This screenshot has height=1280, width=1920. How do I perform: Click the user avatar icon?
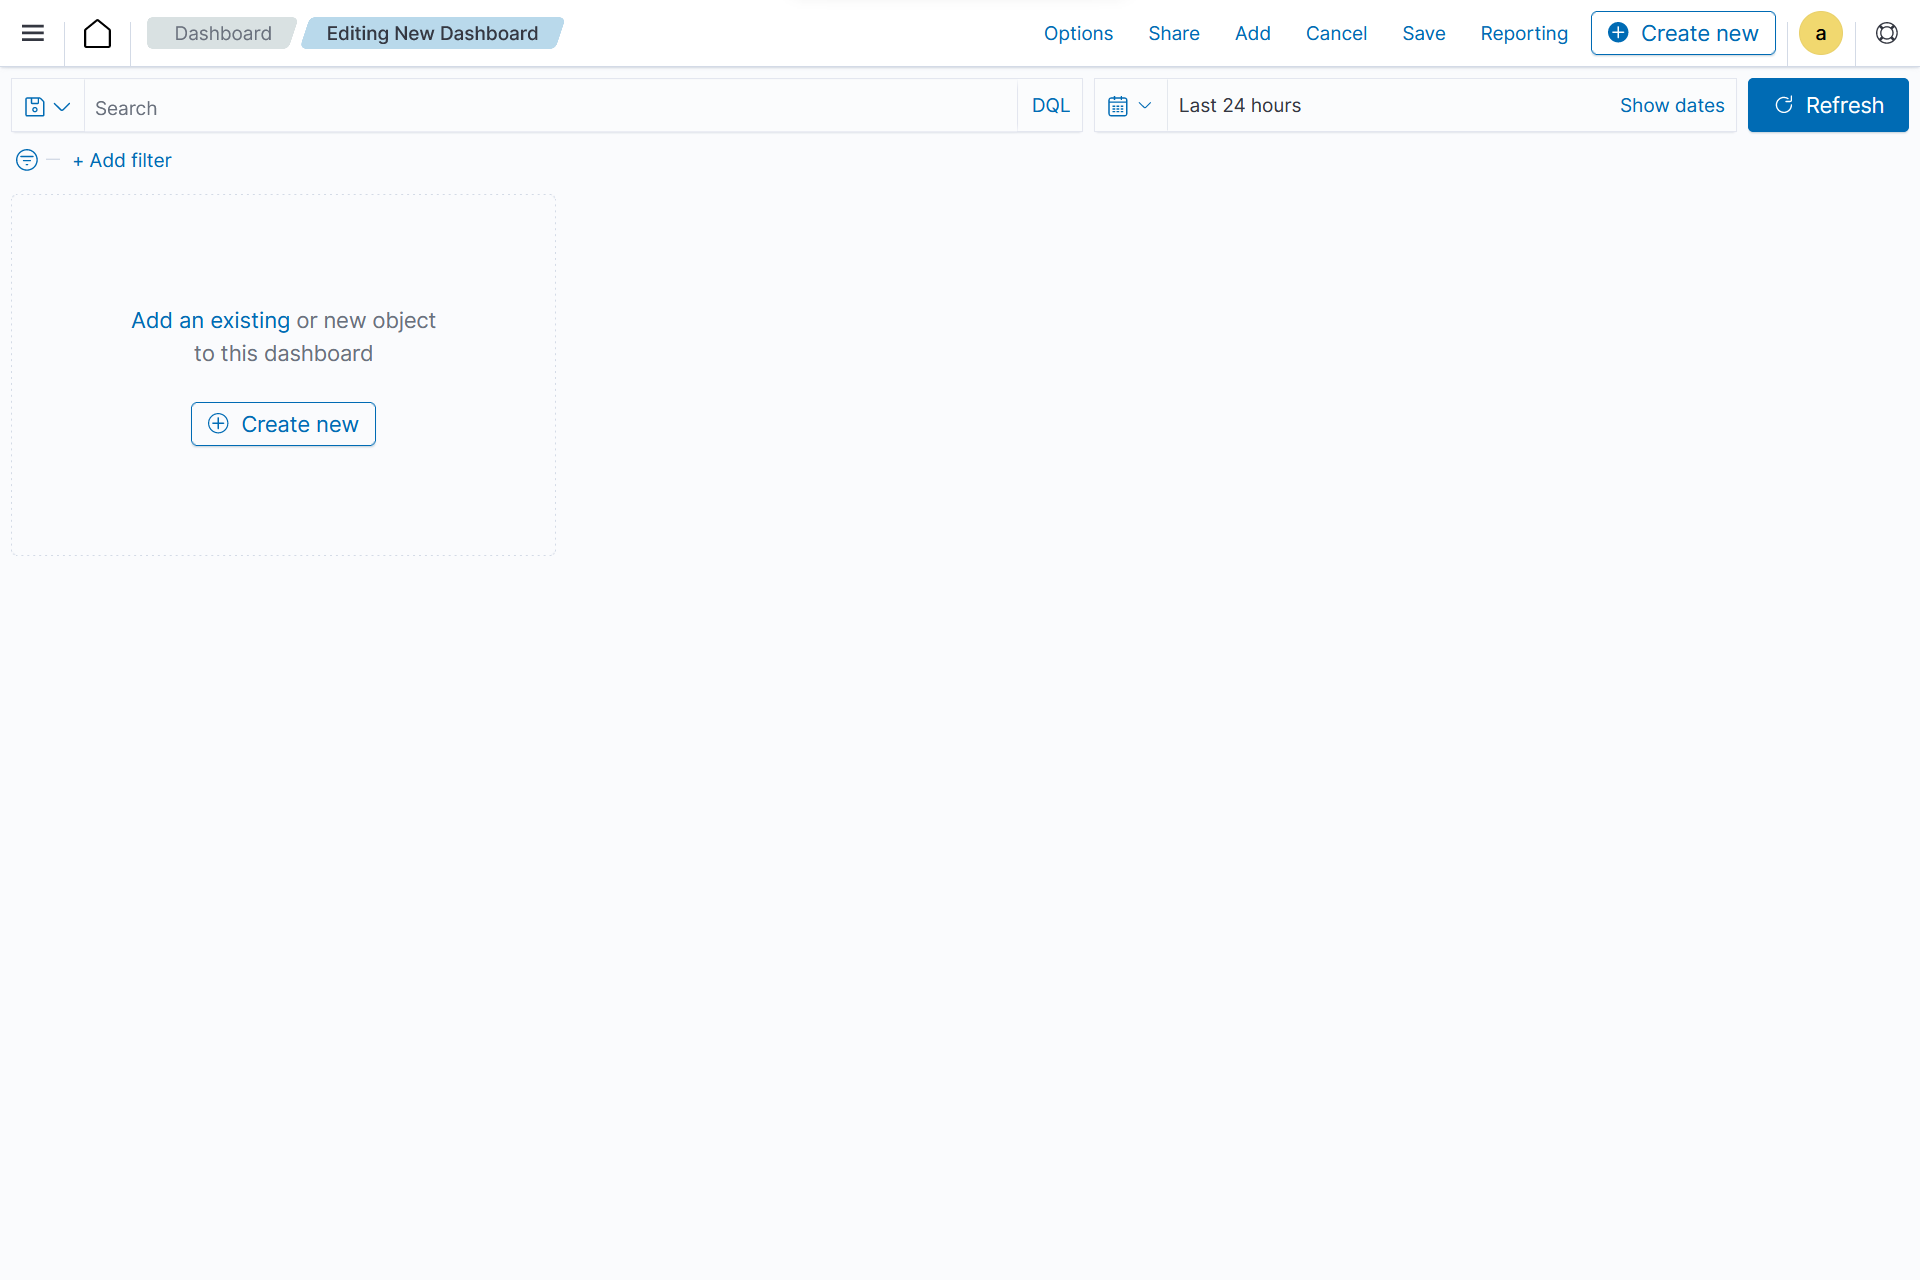point(1823,33)
